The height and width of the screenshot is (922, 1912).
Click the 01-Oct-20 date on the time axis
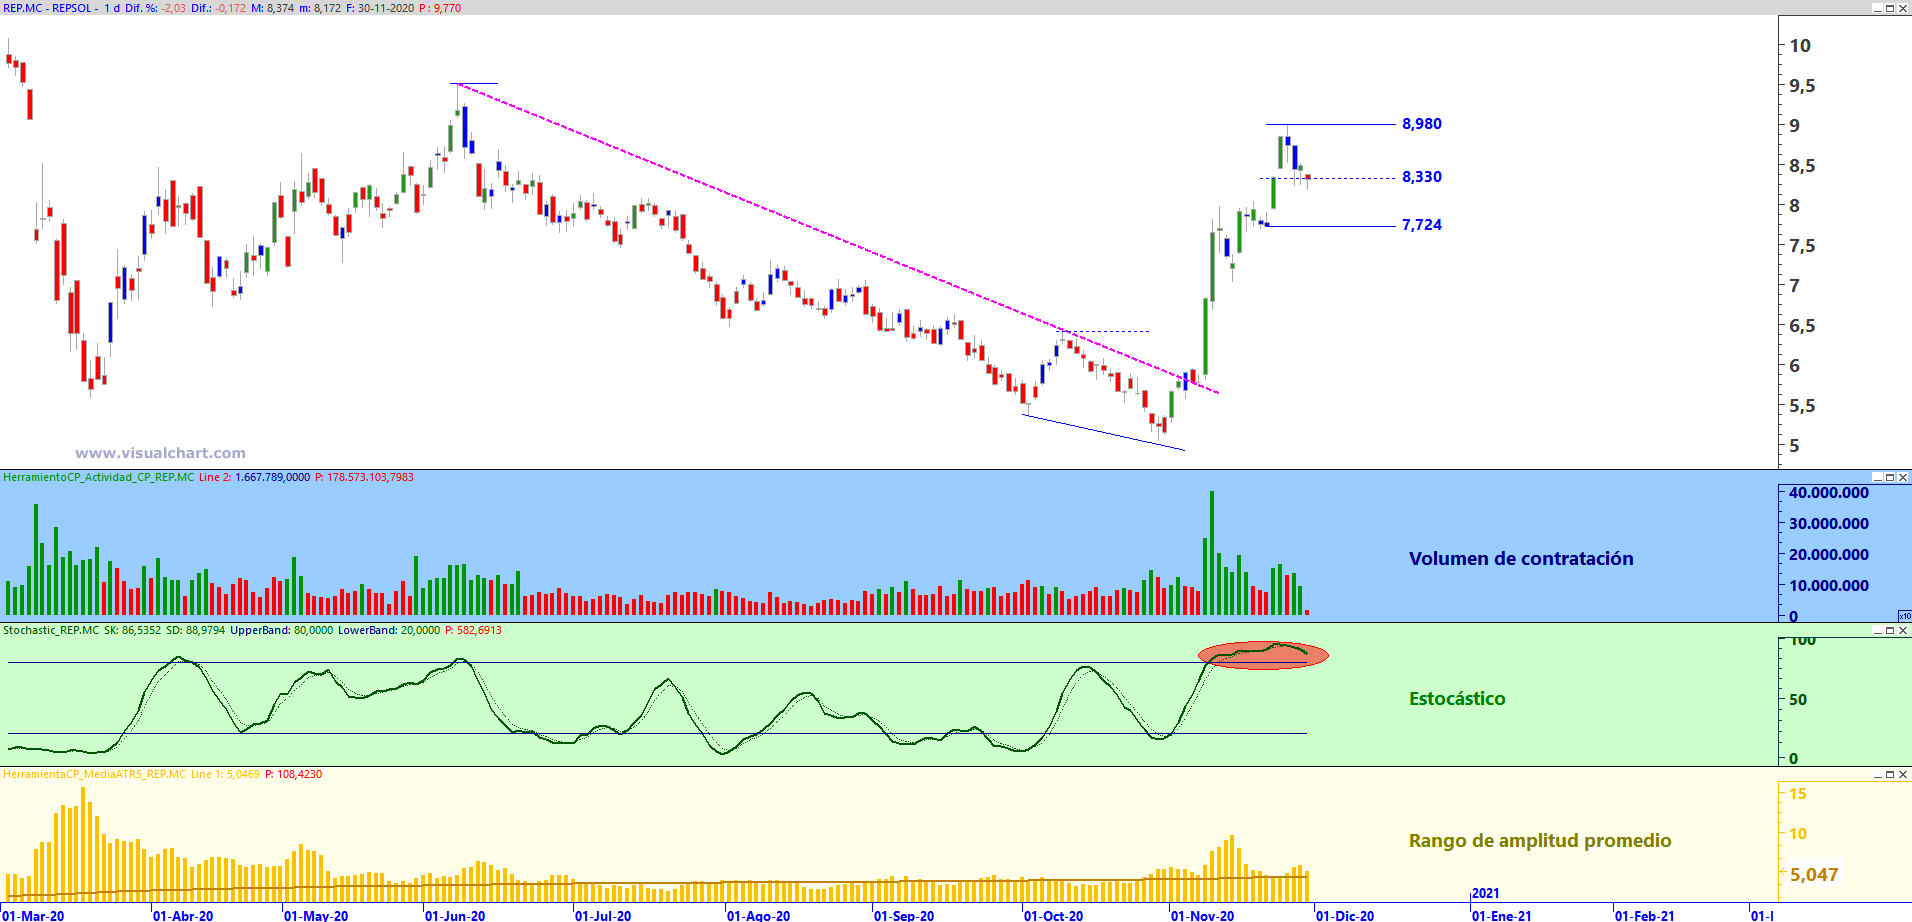1054,916
